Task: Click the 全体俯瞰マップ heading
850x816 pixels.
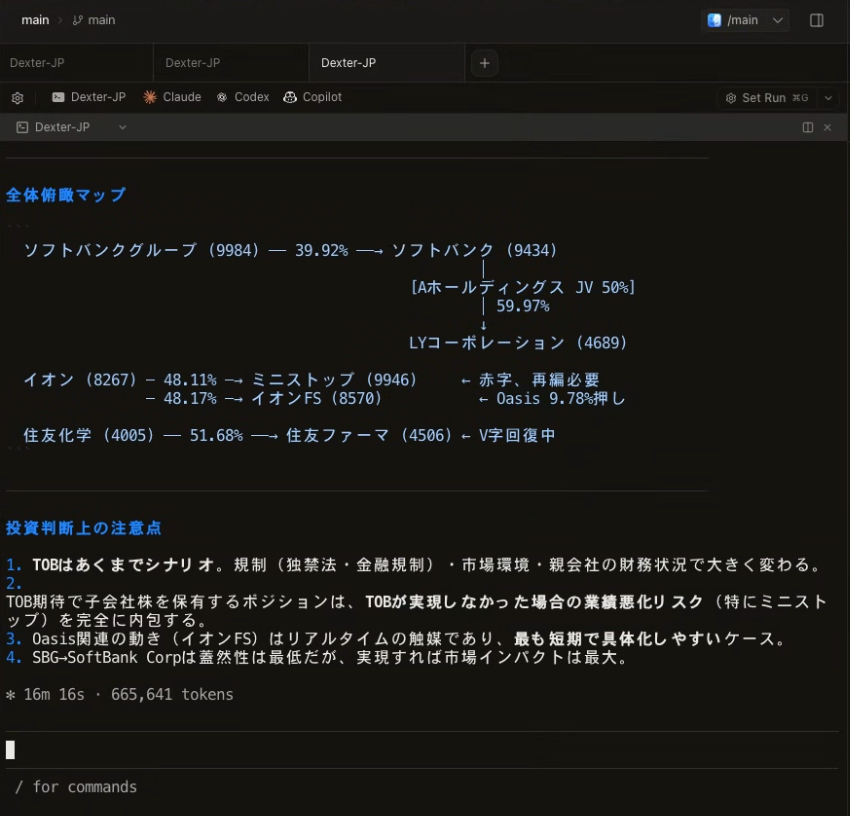Action: click(66, 195)
